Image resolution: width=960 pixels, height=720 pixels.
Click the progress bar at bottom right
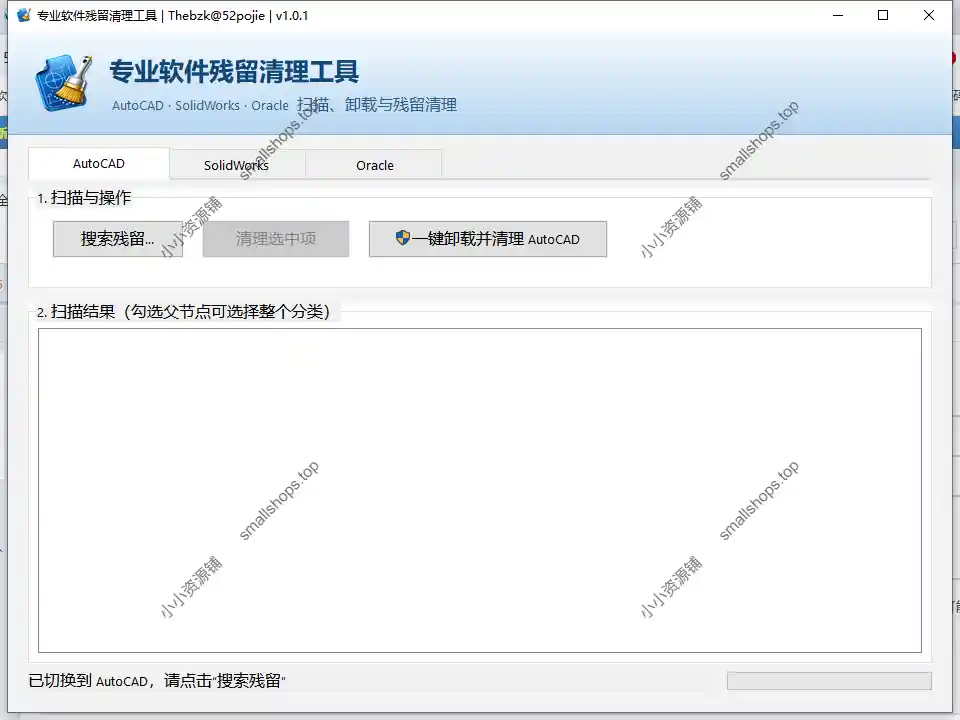click(829, 681)
